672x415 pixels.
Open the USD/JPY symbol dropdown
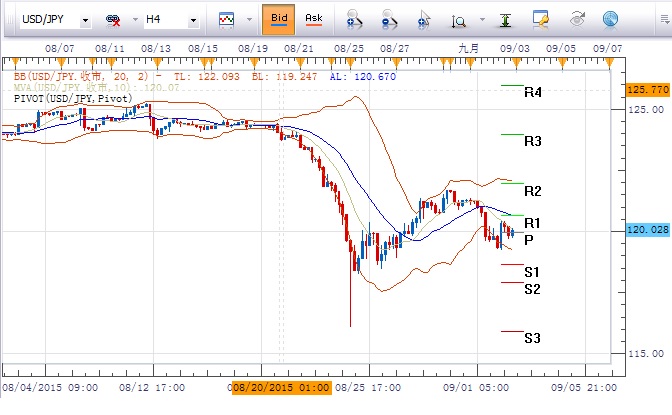[85, 20]
